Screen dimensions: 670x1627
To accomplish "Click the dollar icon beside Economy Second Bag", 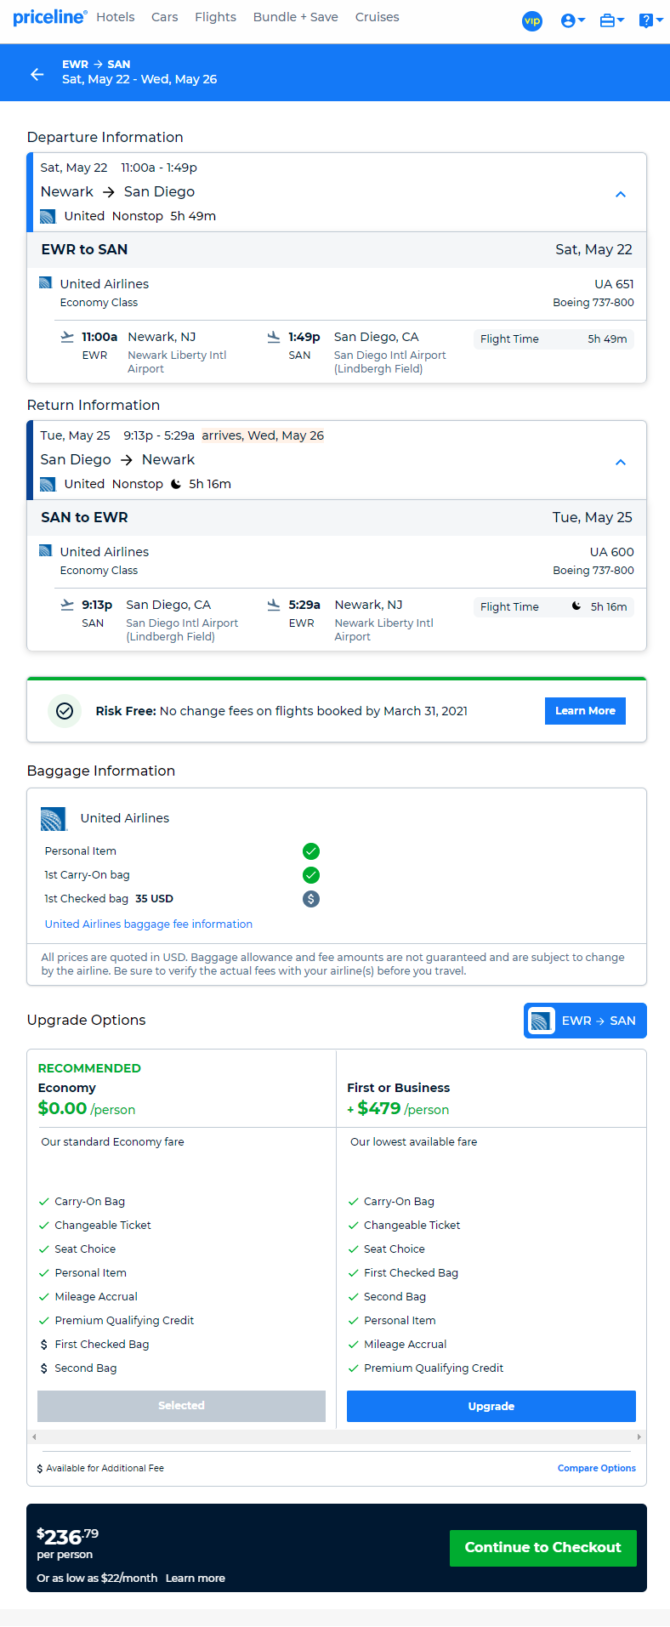I will coord(44,1369).
